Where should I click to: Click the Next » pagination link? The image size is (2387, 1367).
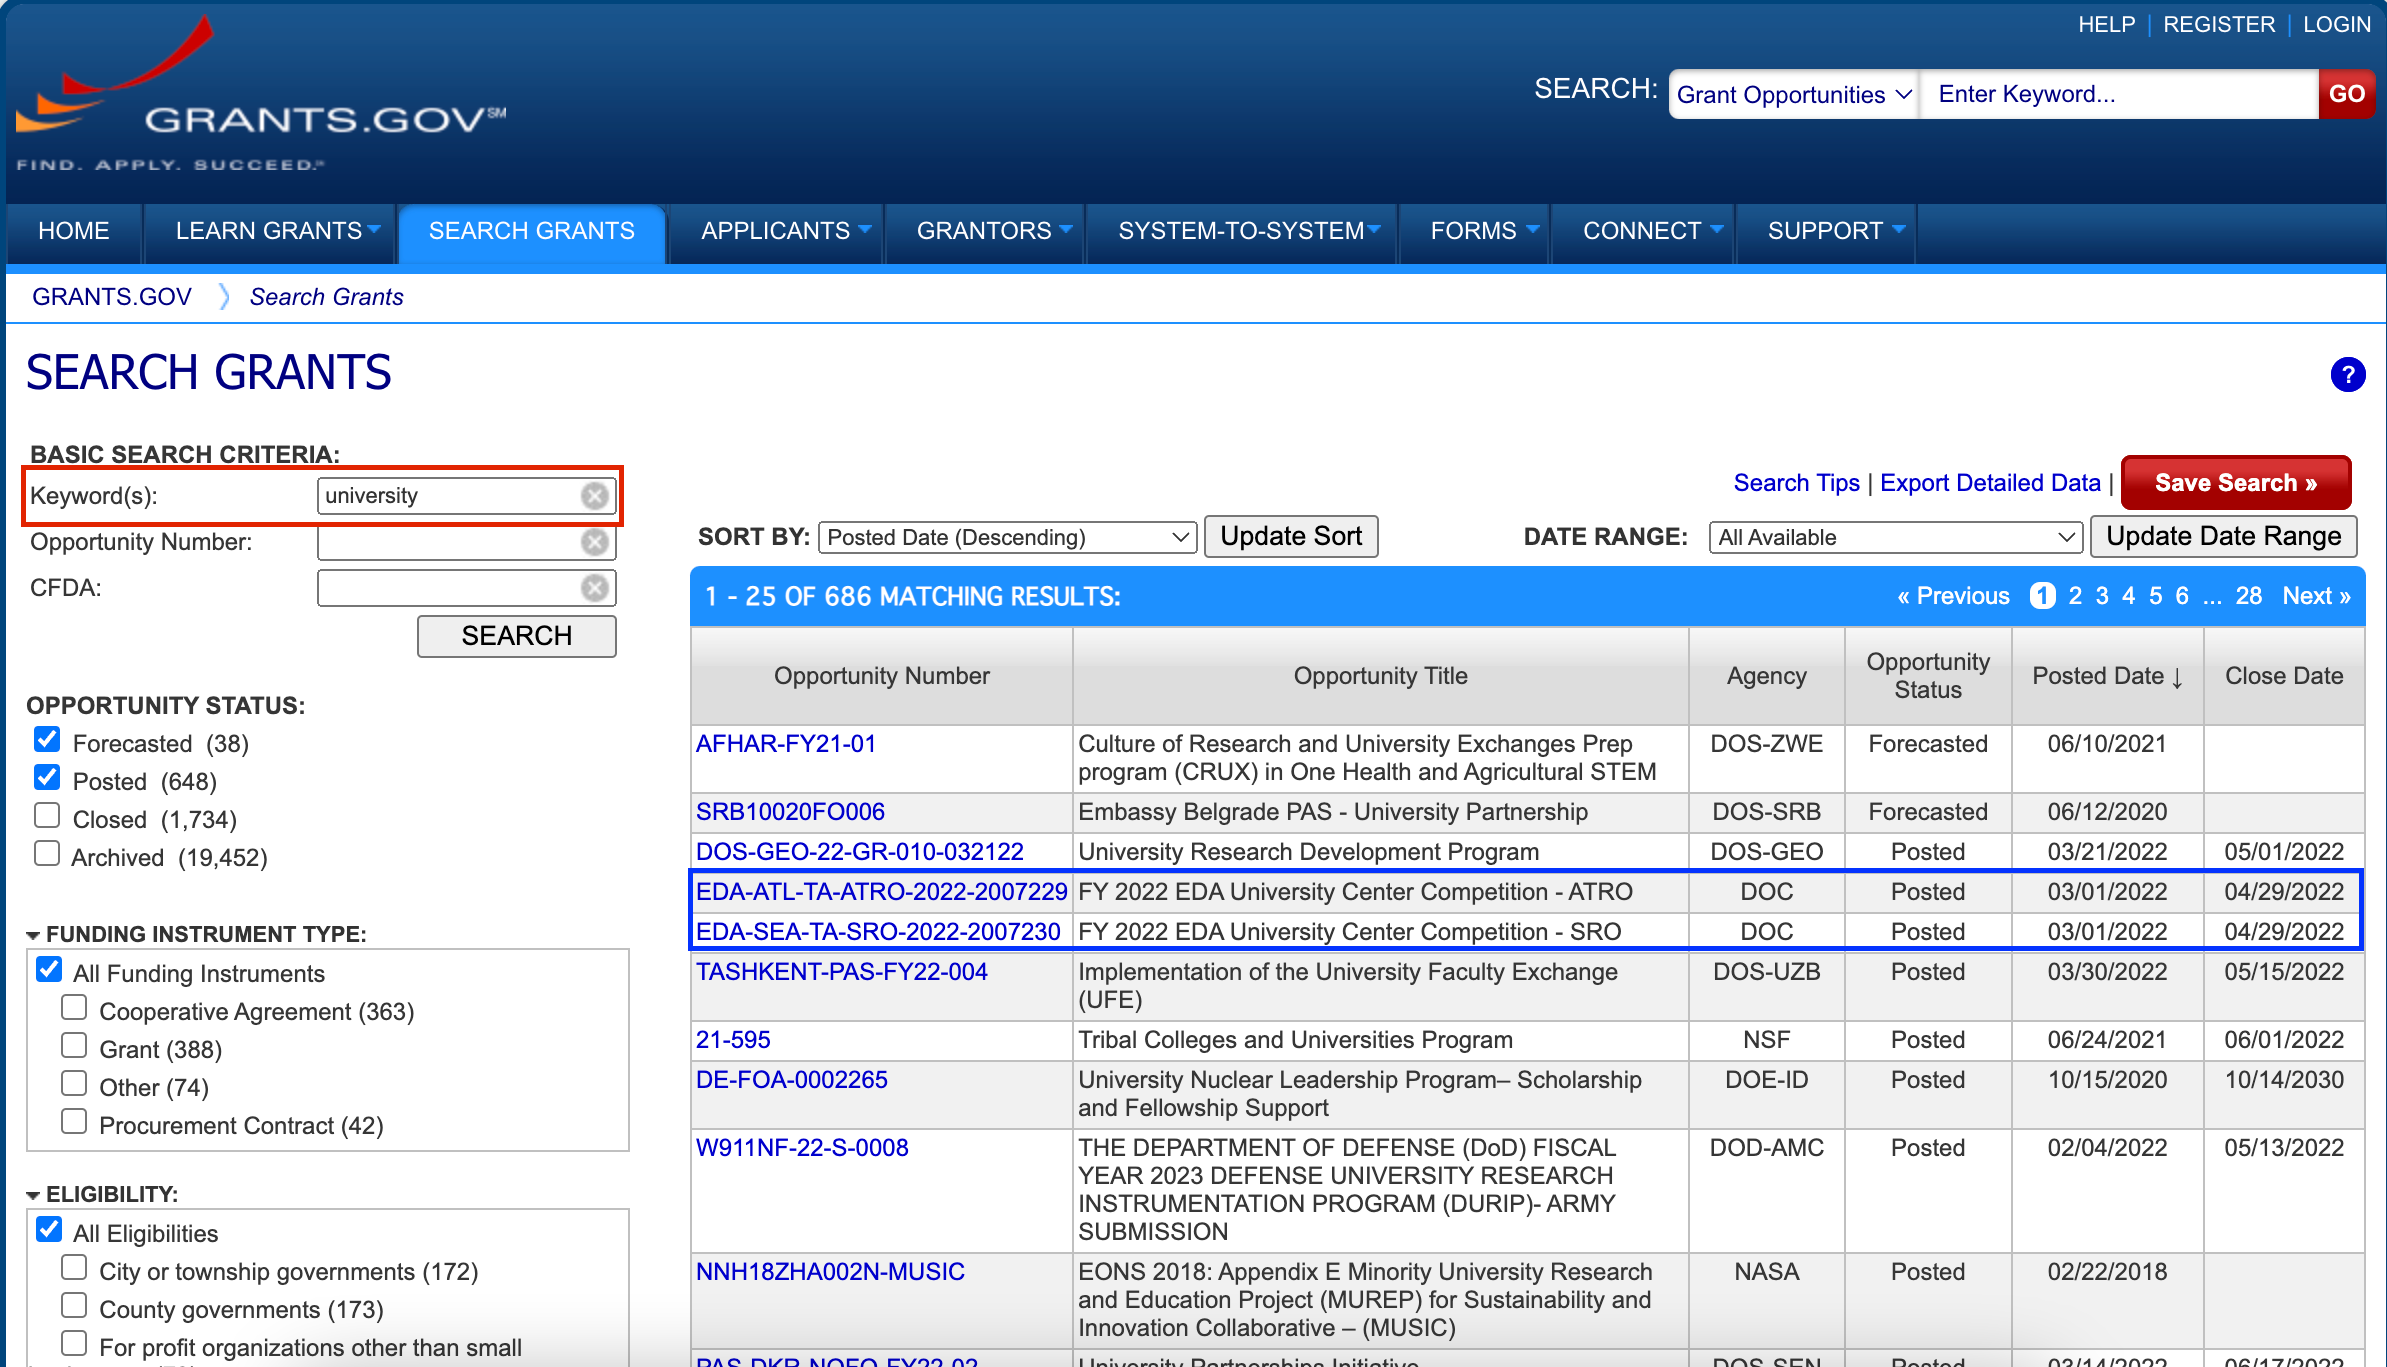click(2316, 596)
